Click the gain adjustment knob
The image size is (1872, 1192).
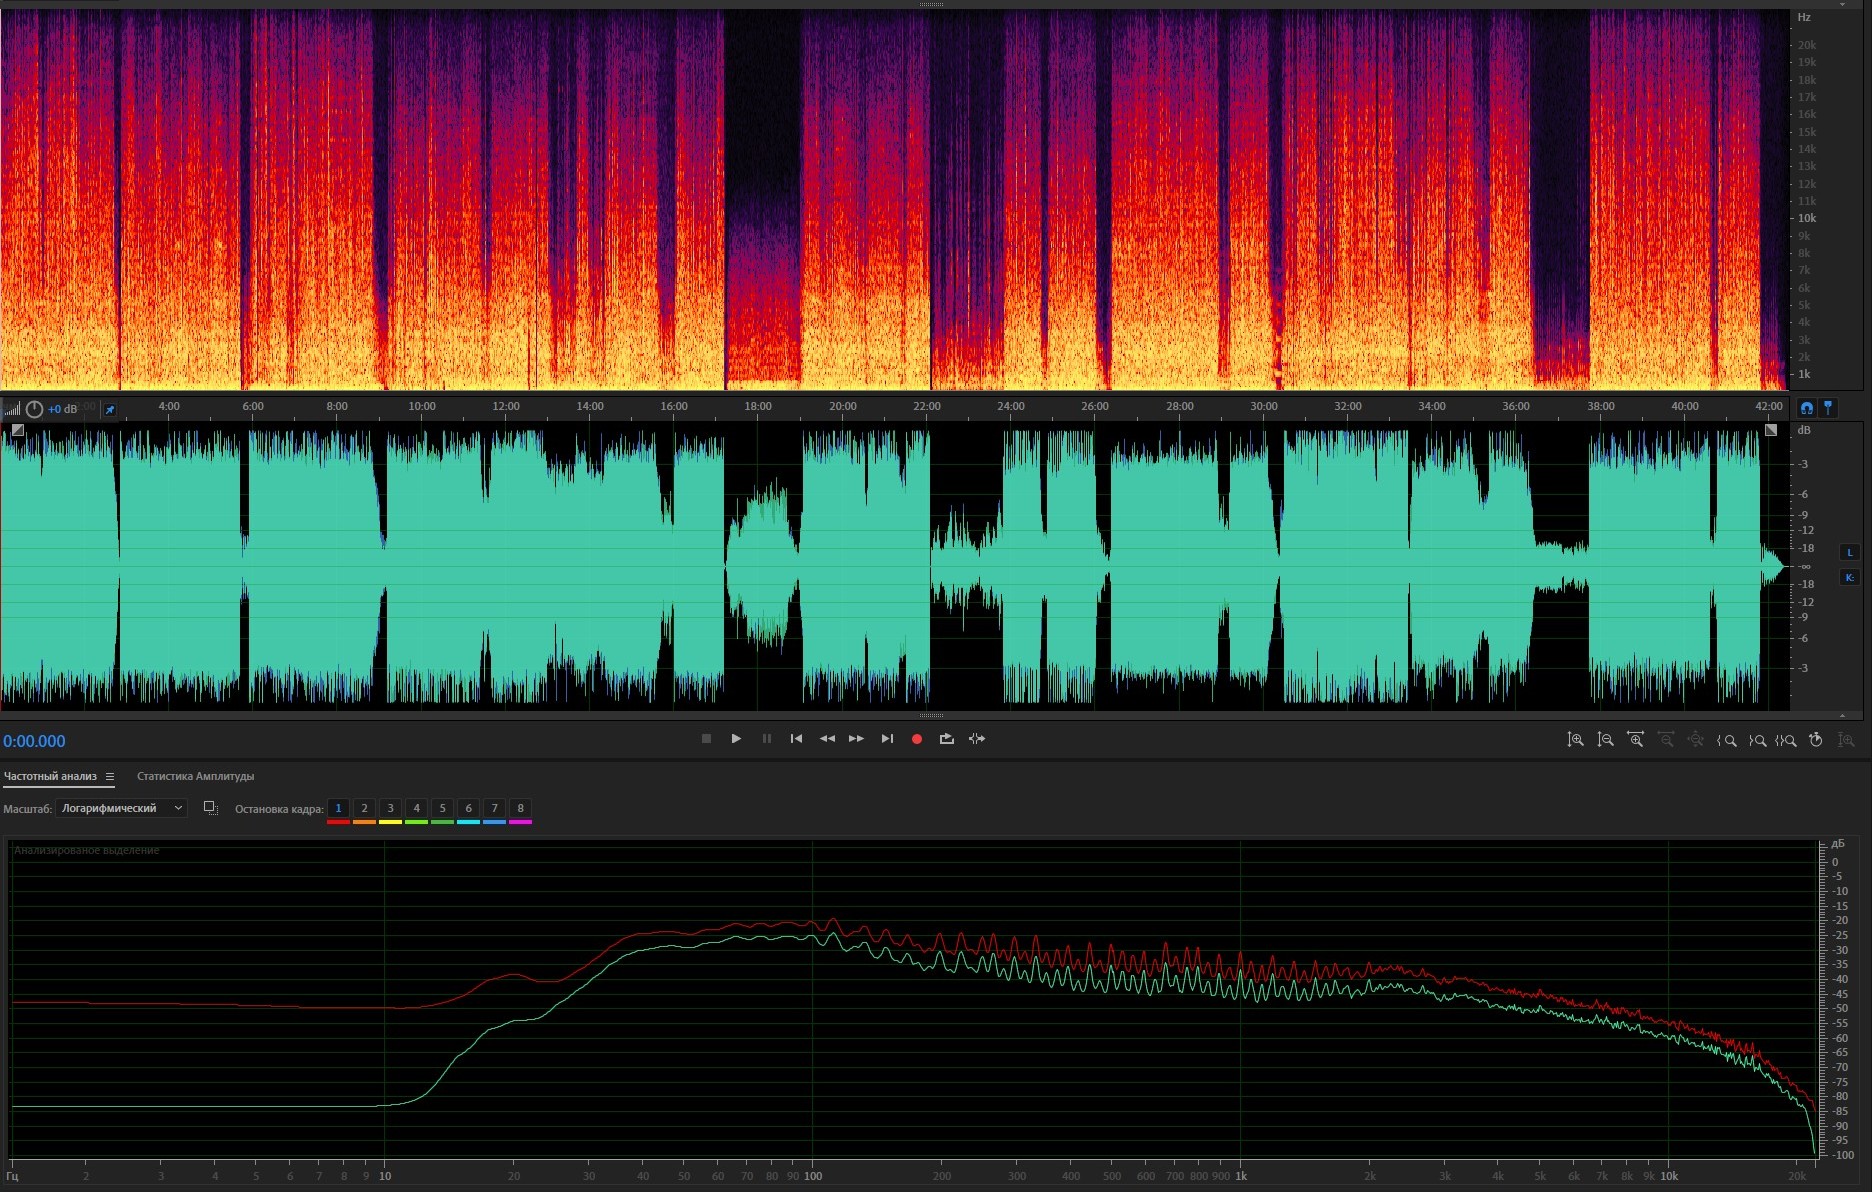[x=34, y=409]
